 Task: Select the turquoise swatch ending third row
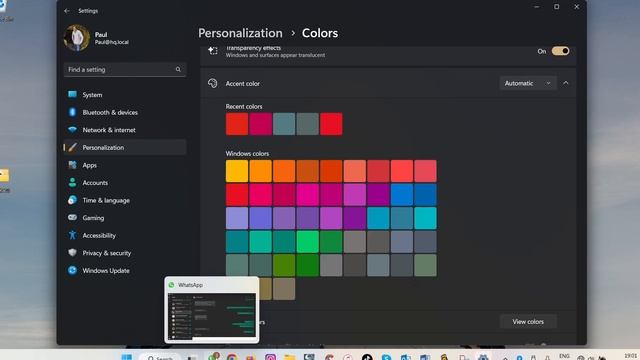click(425, 218)
